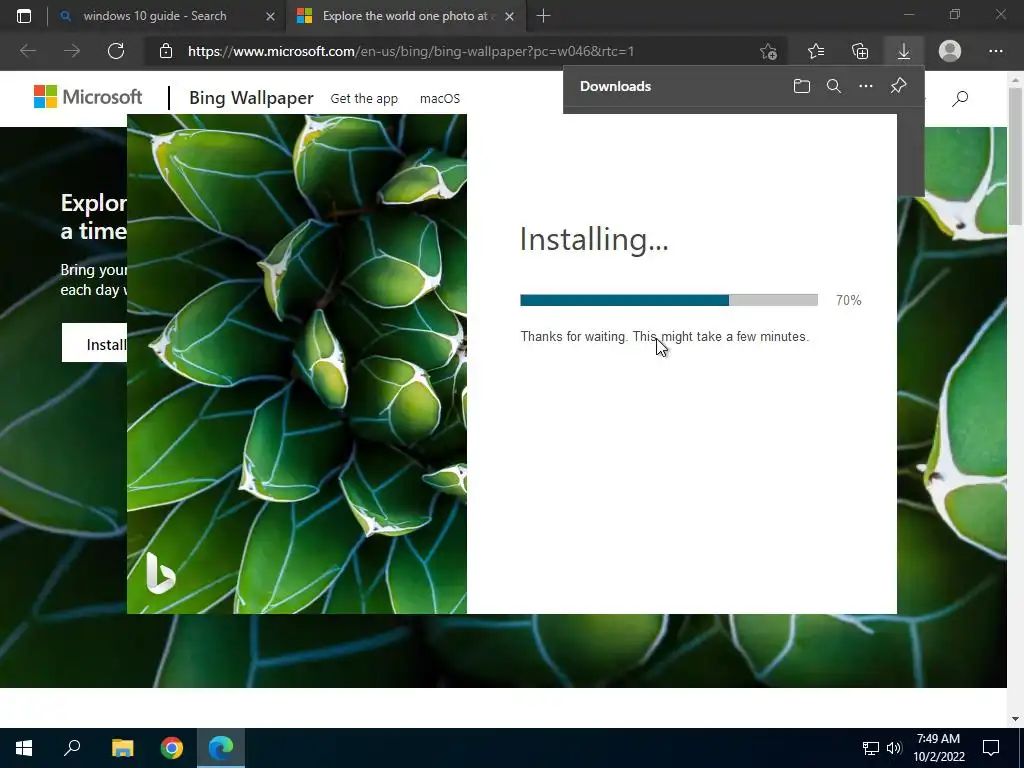Open the network status tray icon
1024x768 pixels.
(x=871, y=748)
